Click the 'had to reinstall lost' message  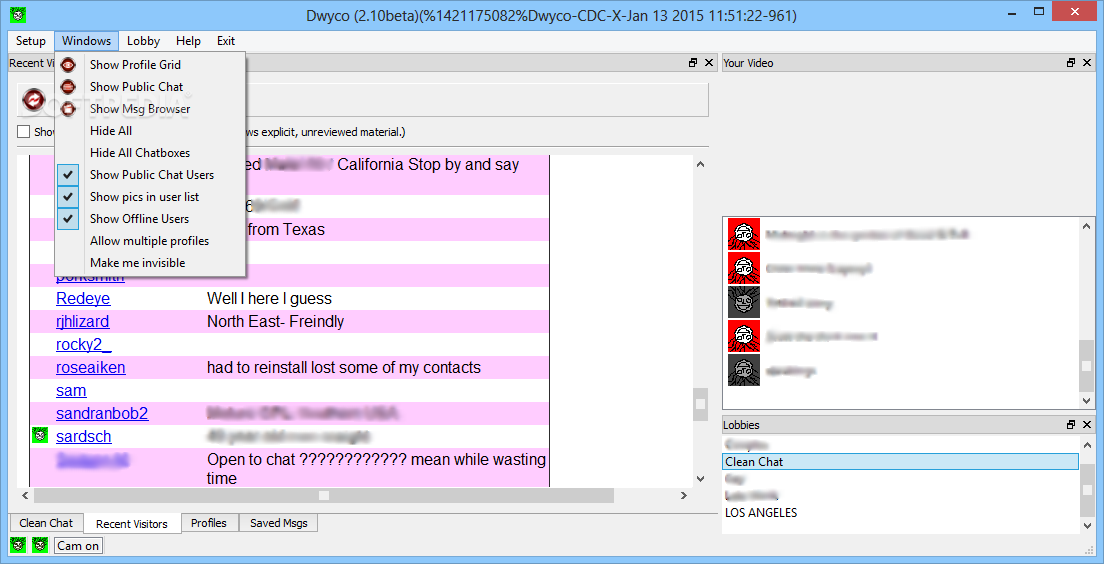(344, 368)
